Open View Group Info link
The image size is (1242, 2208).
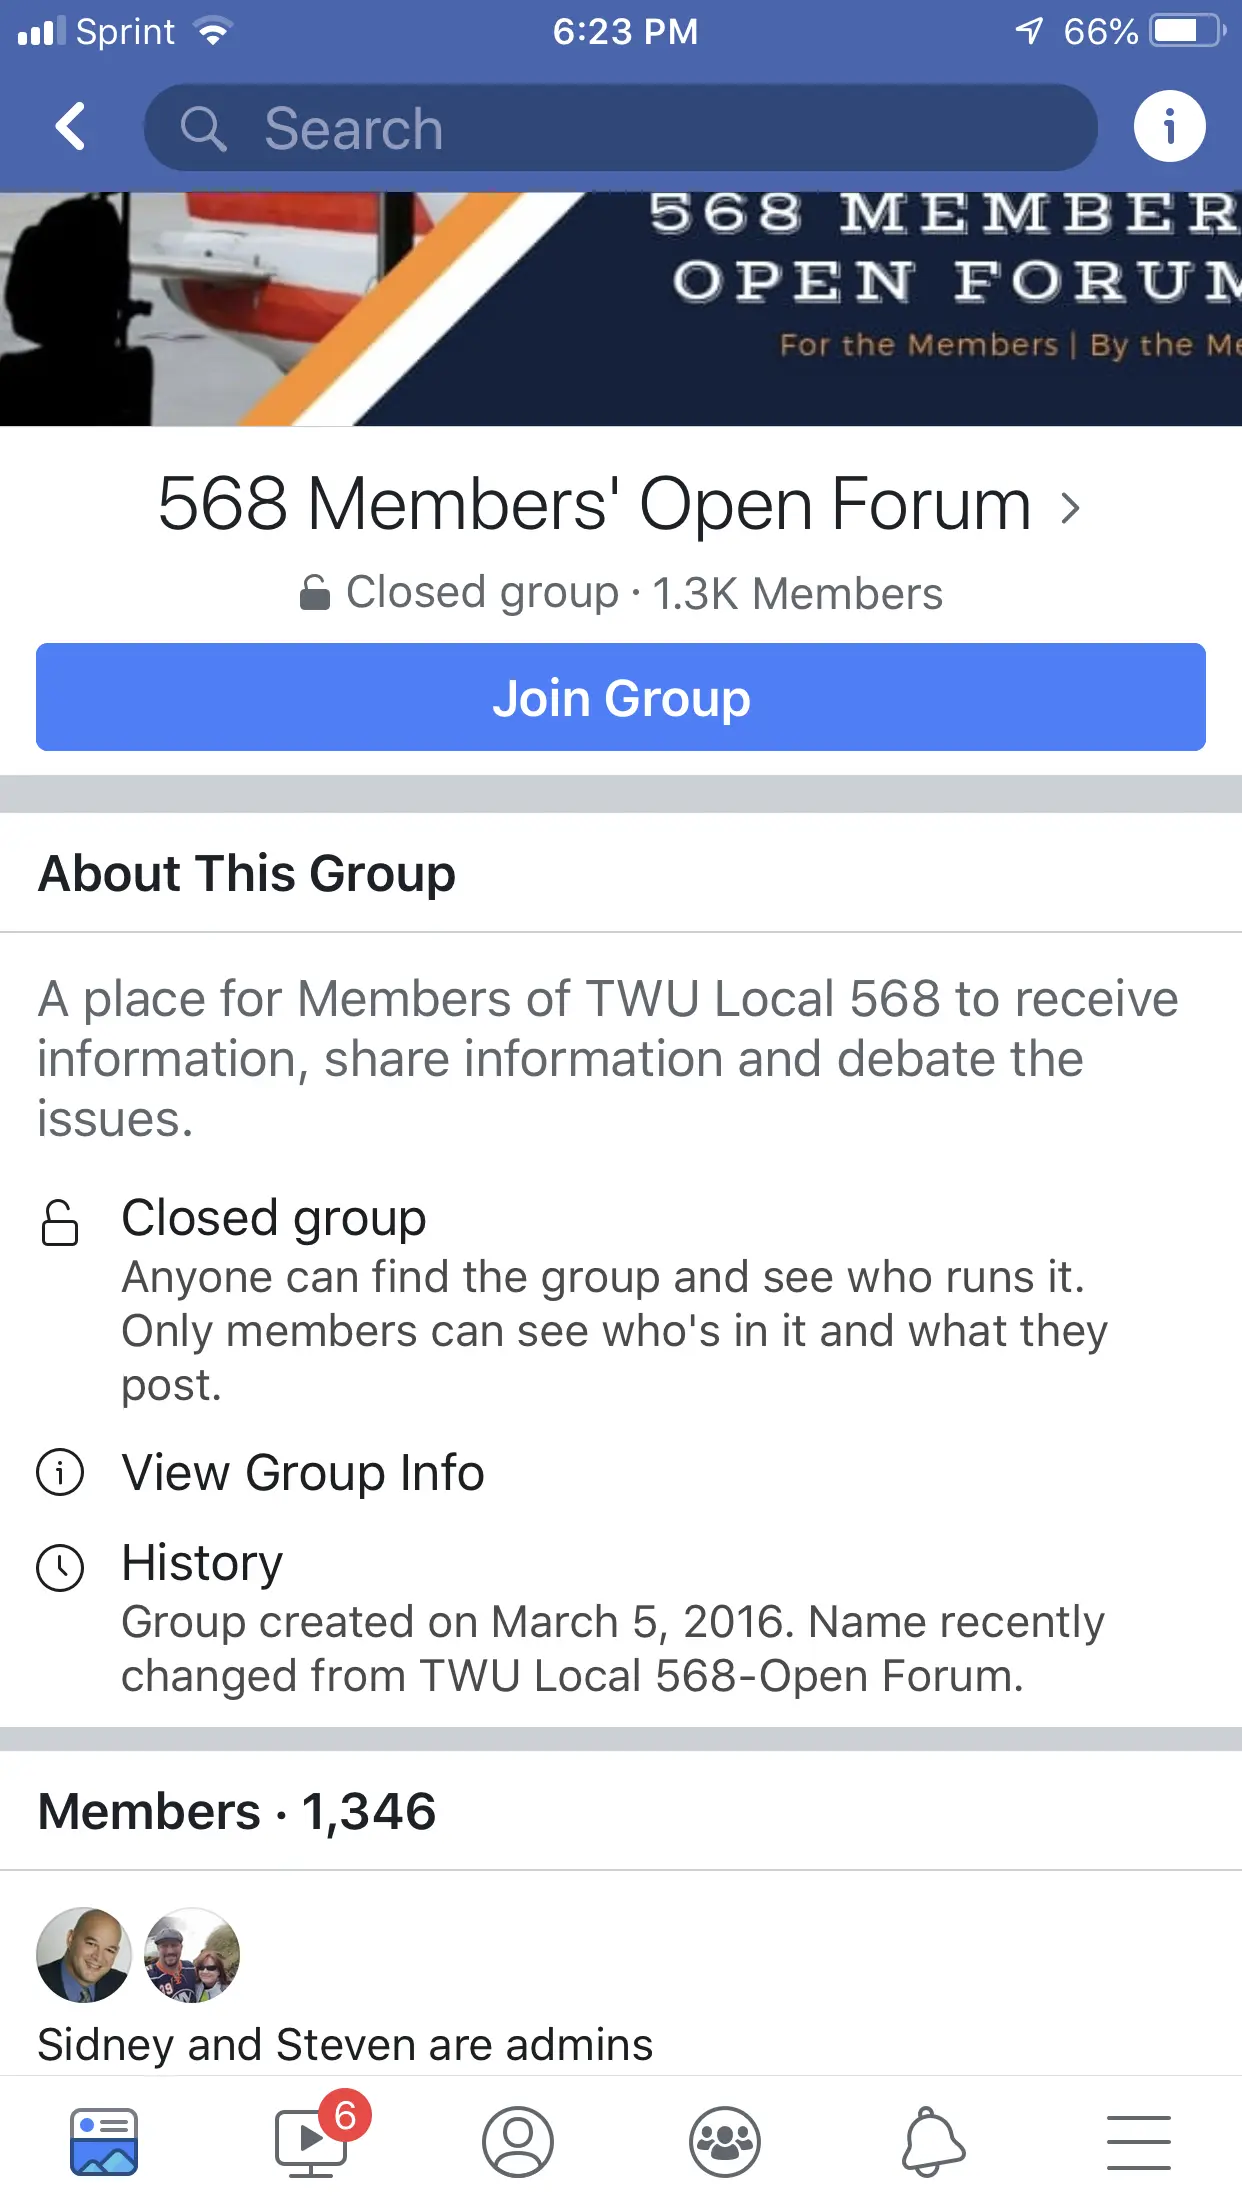coord(303,1472)
